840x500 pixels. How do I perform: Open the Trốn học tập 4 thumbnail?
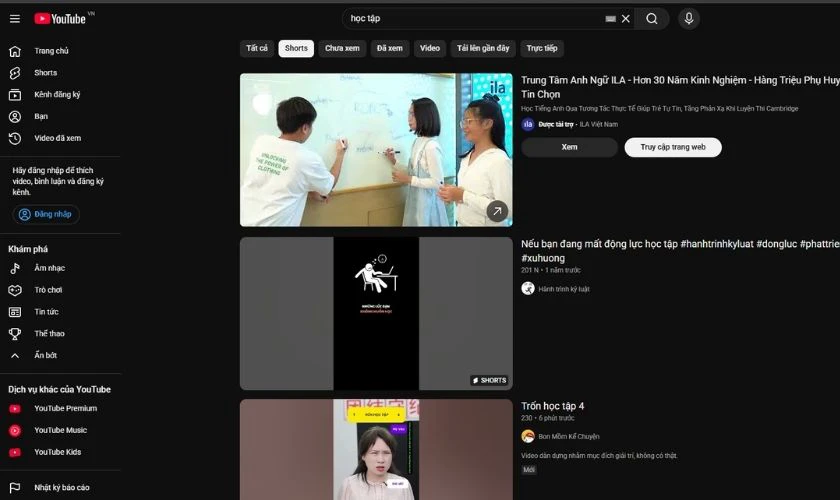(376, 450)
